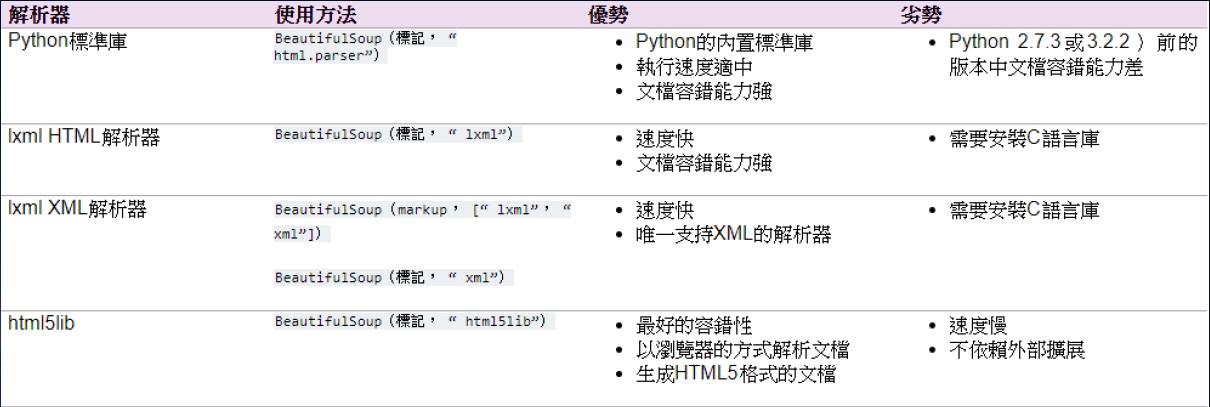Click the BeautifulSoup (標記, "xml") code

394,276
